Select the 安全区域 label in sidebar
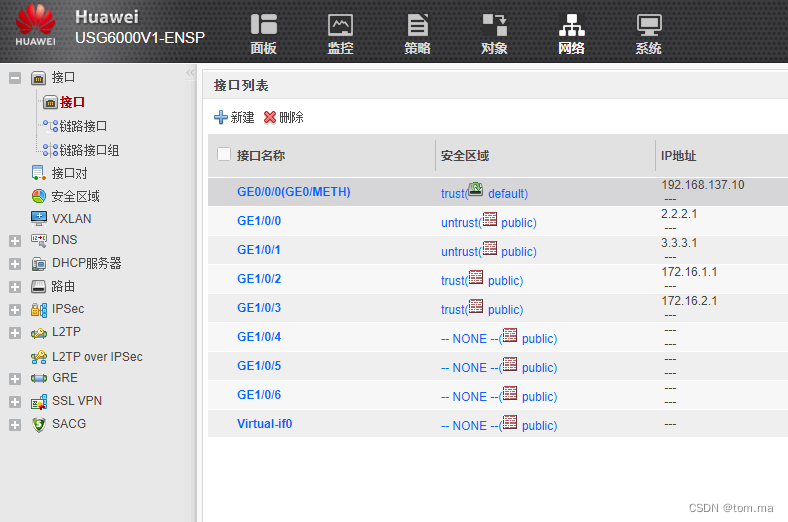Viewport: 788px width, 522px height. tap(75, 196)
